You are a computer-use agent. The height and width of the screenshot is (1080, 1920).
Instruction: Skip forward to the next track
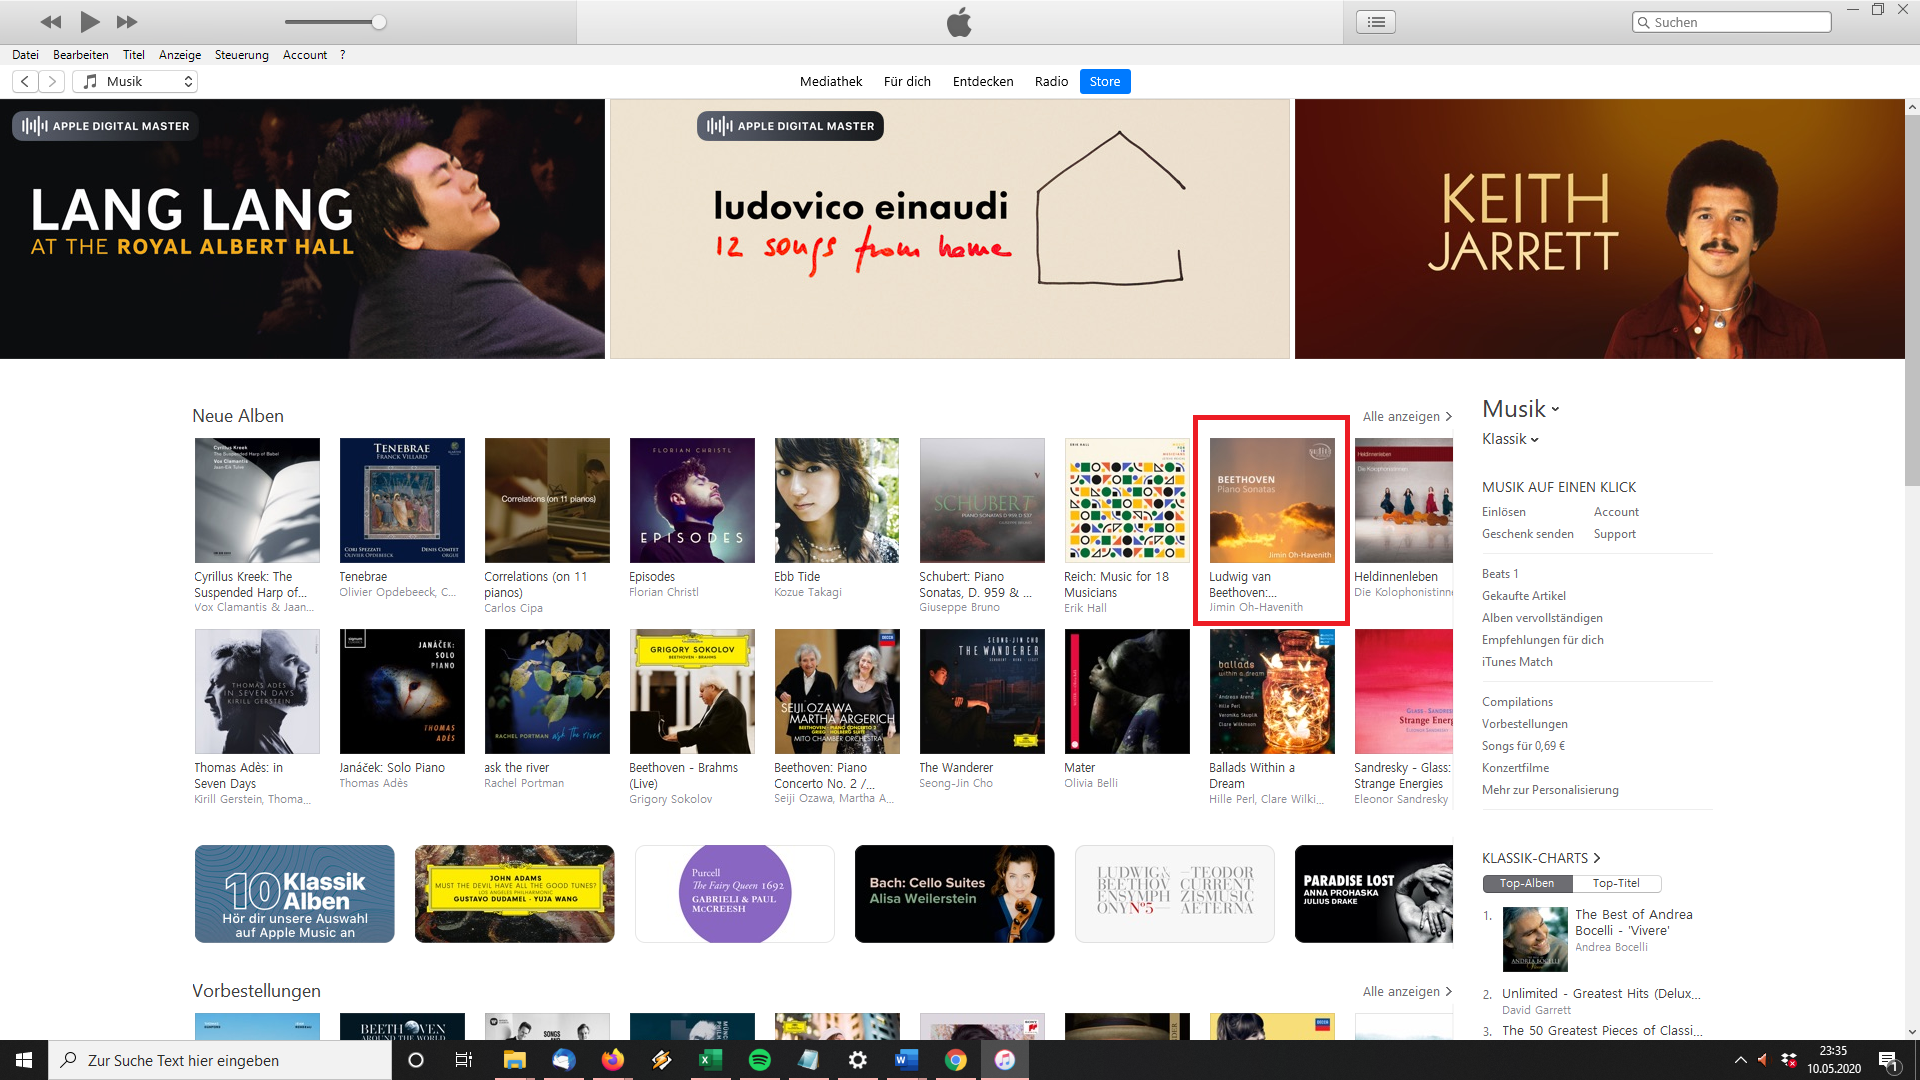pos(127,21)
